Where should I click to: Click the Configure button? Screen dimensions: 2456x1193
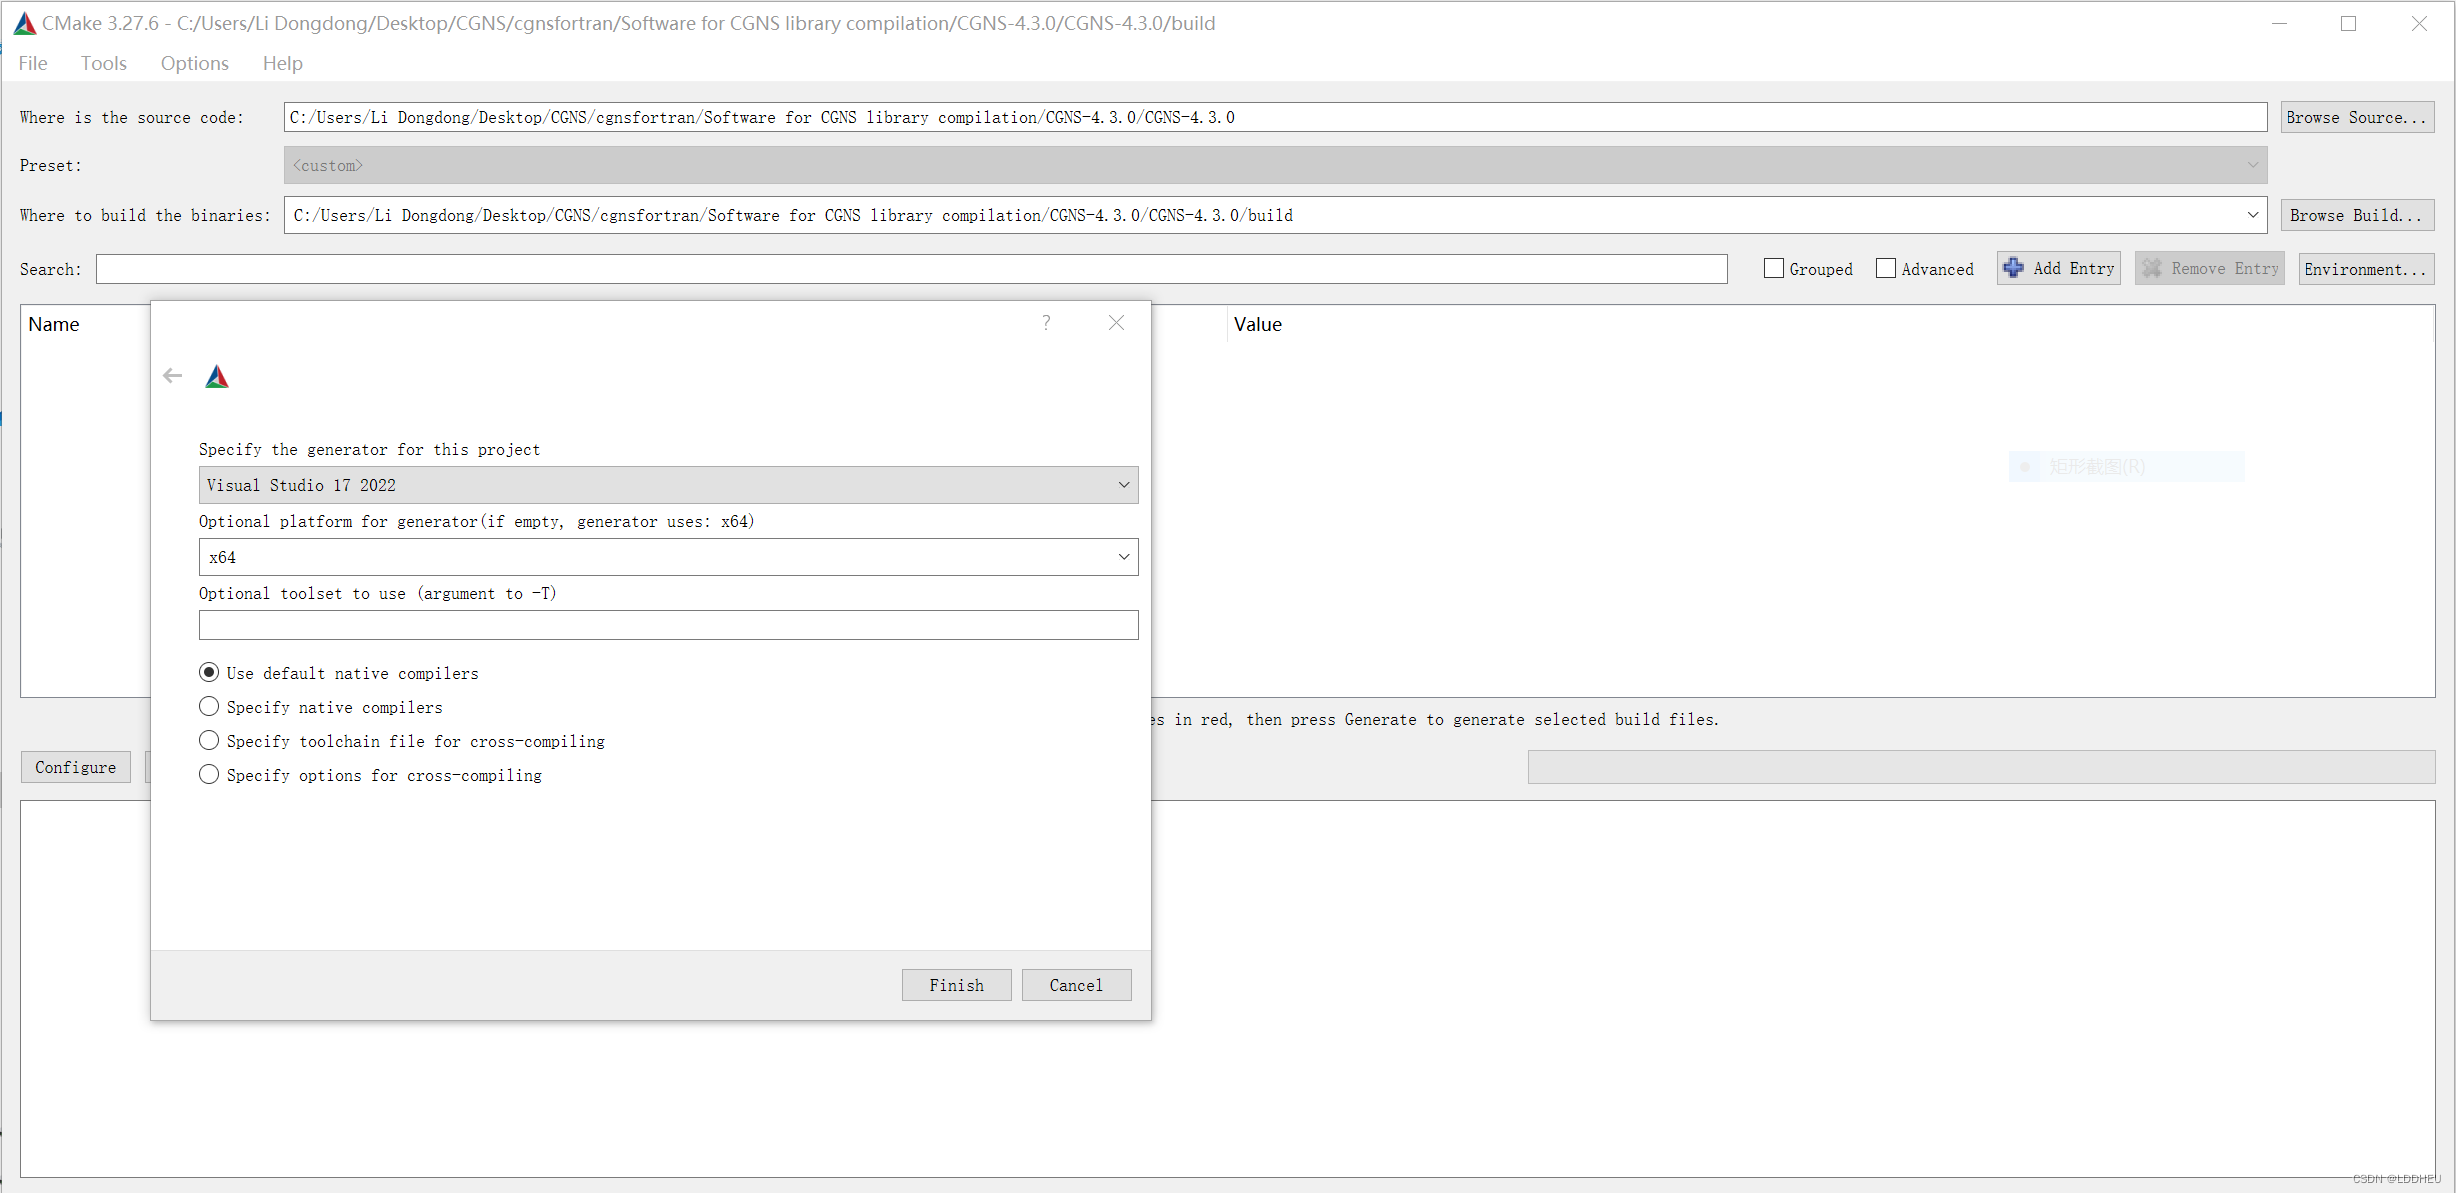(76, 767)
